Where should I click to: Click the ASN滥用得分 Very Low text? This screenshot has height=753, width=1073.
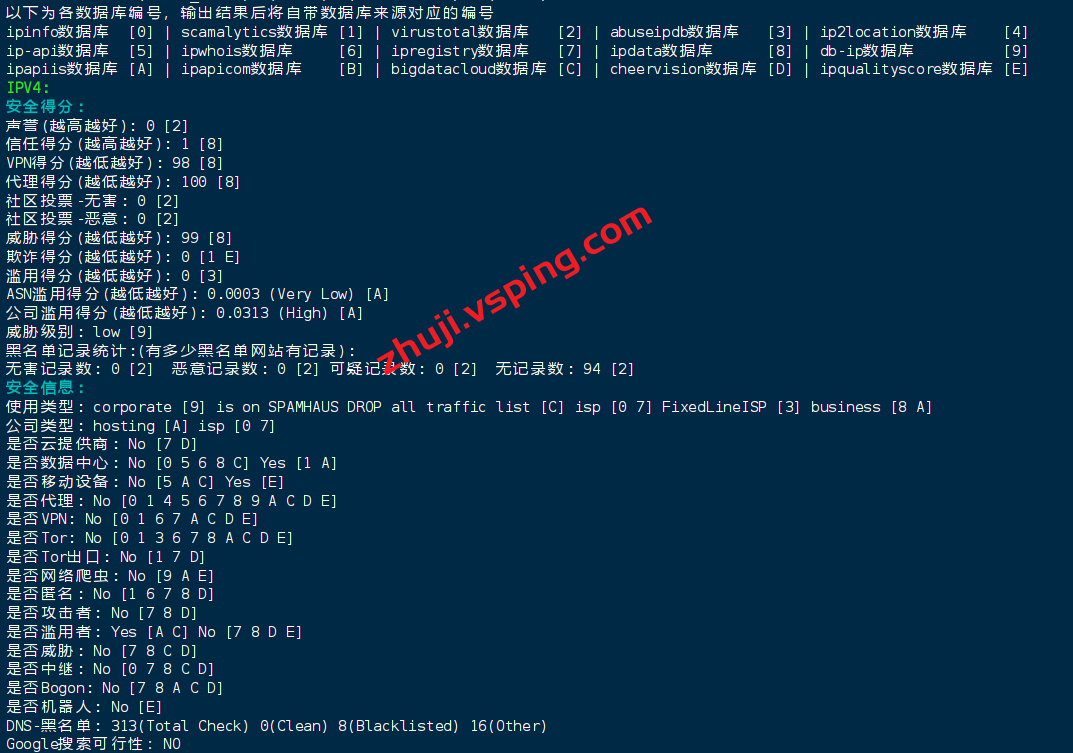point(311,294)
